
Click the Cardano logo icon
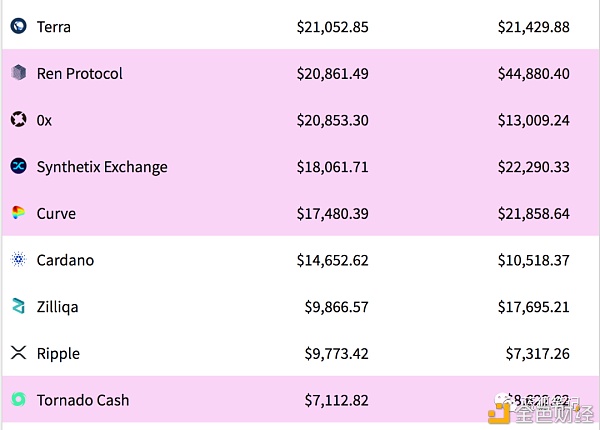tap(18, 260)
